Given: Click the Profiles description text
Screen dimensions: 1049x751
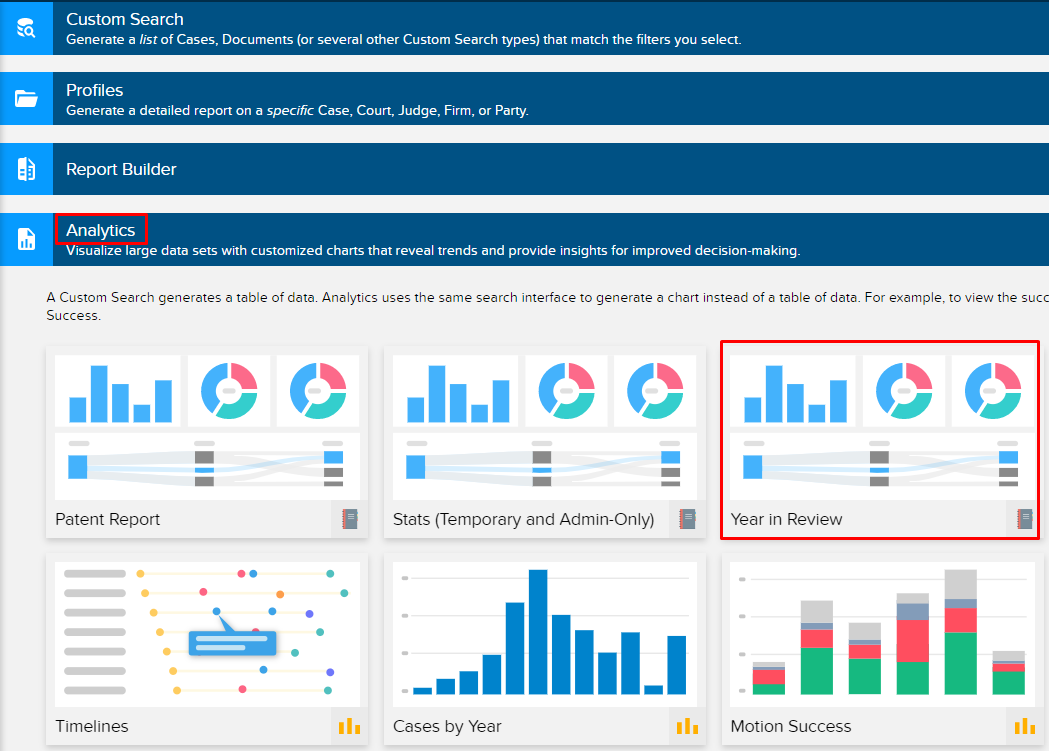Looking at the screenshot, I should [297, 110].
